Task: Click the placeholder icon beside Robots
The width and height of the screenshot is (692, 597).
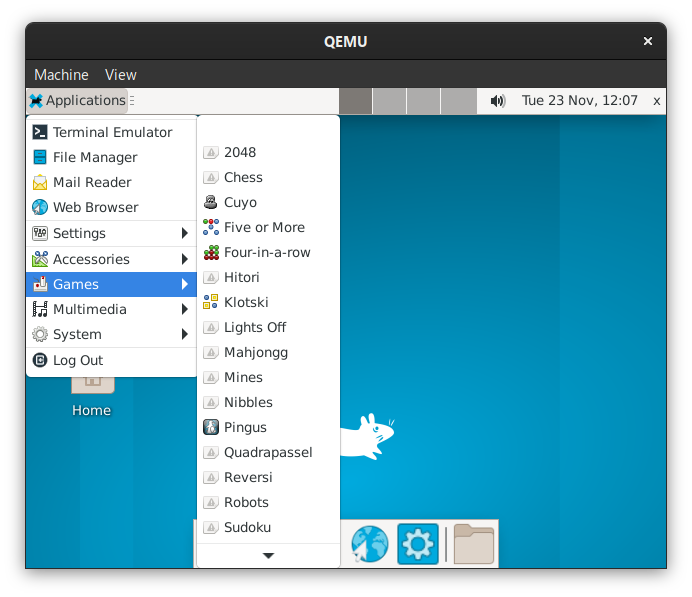Action: click(211, 503)
